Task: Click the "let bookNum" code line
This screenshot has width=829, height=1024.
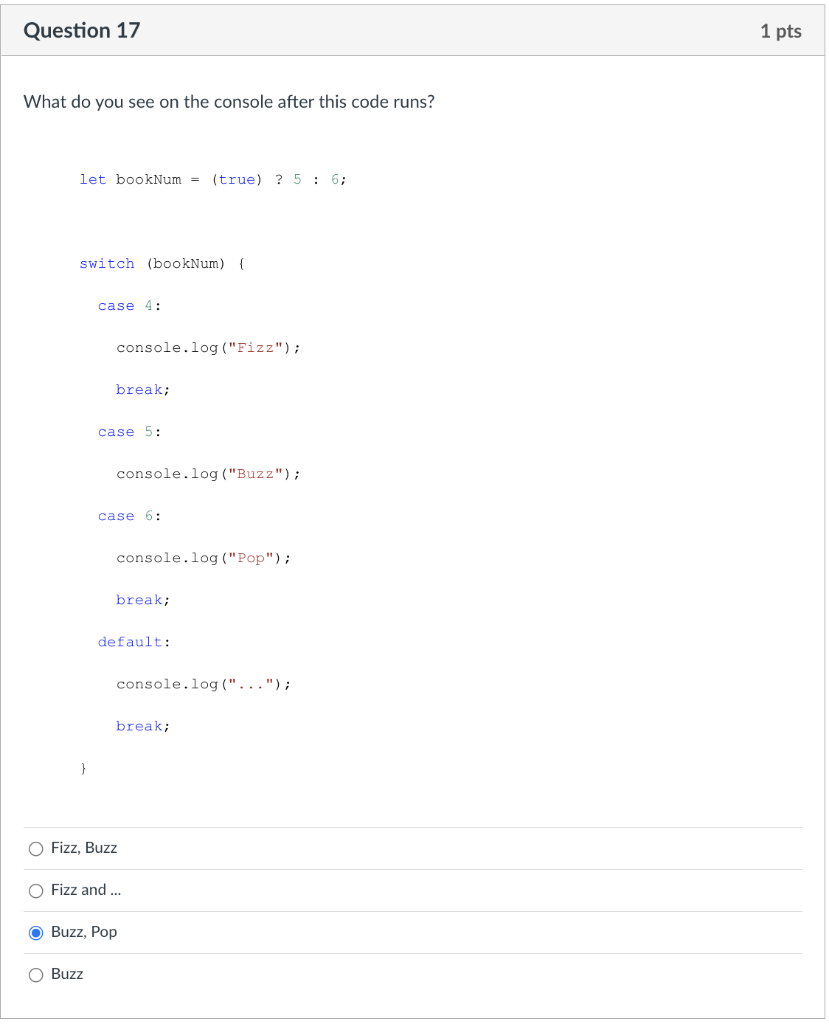Action: pos(212,179)
